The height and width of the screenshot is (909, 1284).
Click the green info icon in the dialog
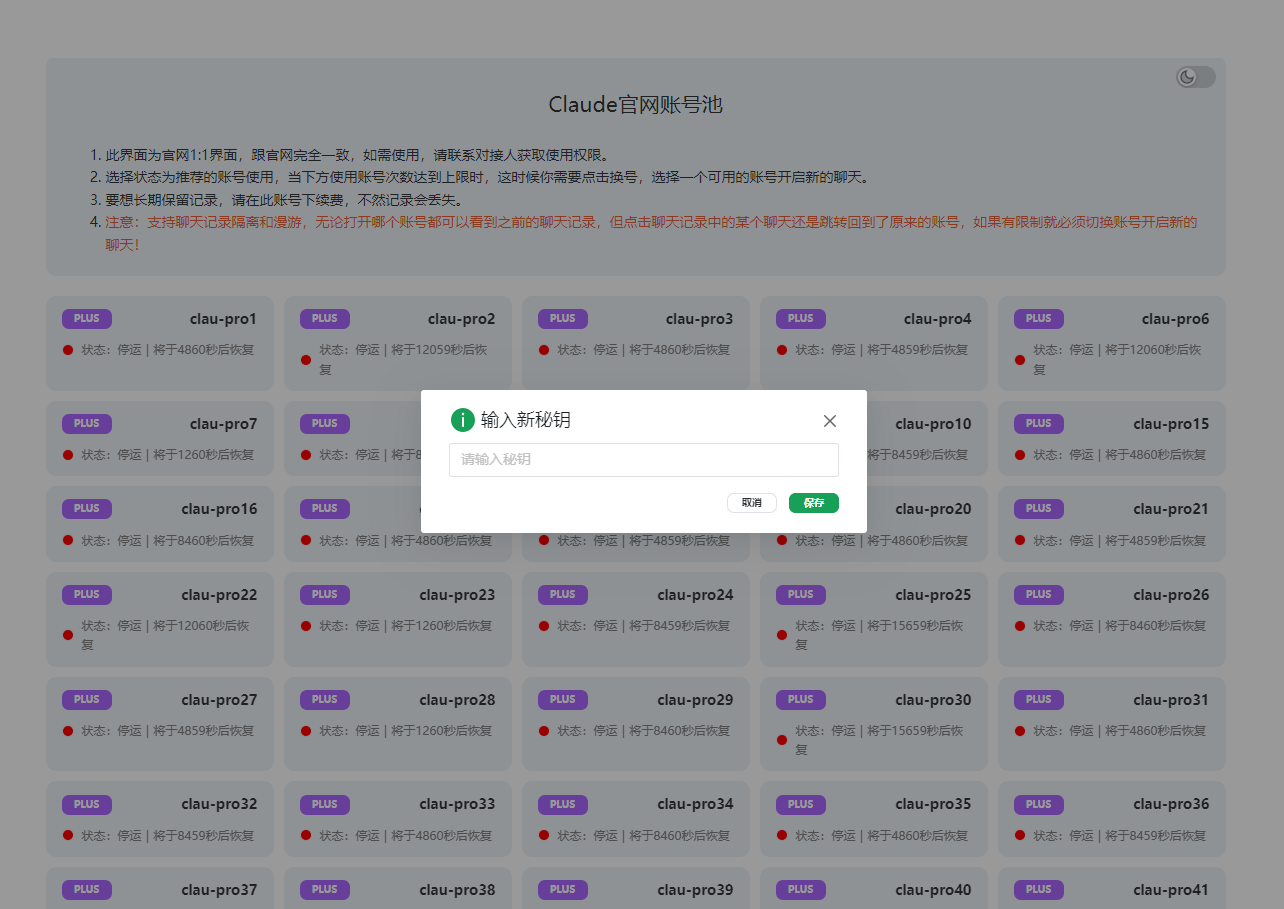coord(462,420)
